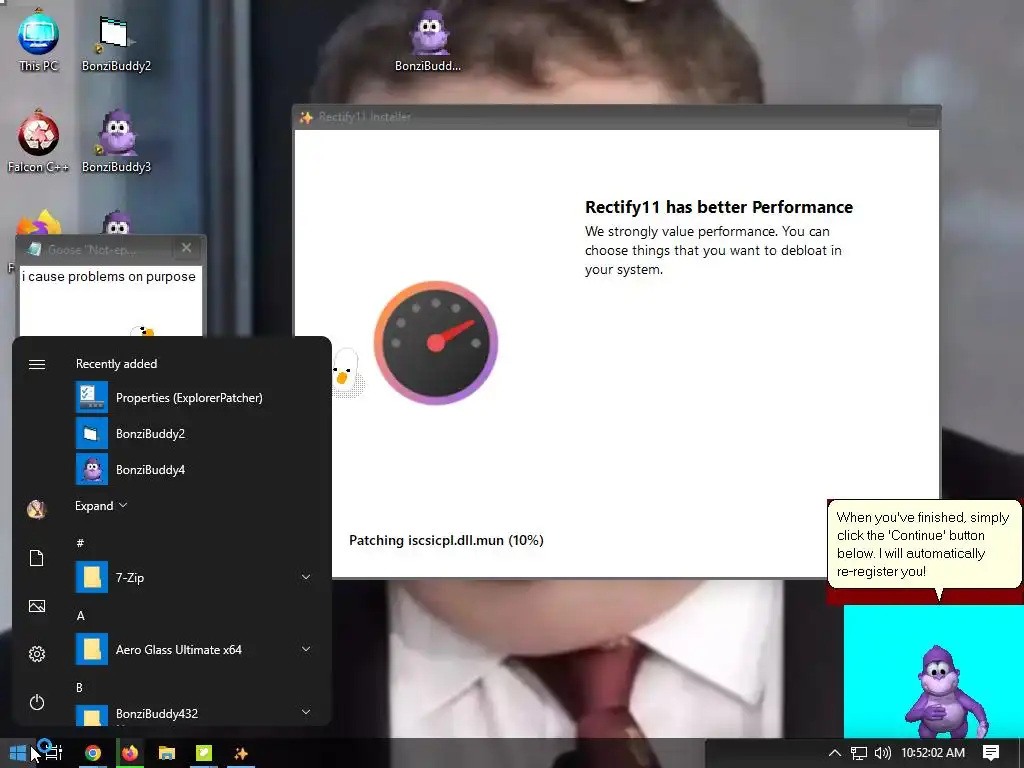This screenshot has width=1024, height=768.
Task: Click 'Patching iscsicpl.dll.mun (10%)' status text
Action: point(446,540)
